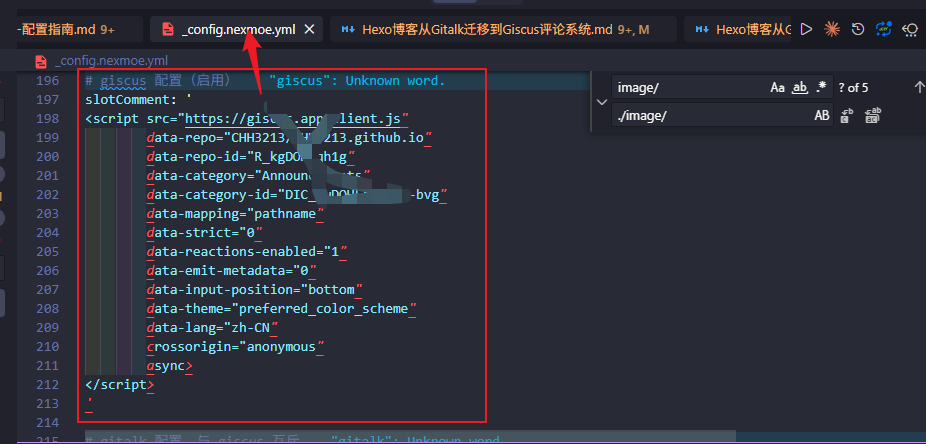Go to previous match arrow

pyautogui.click(x=919, y=88)
